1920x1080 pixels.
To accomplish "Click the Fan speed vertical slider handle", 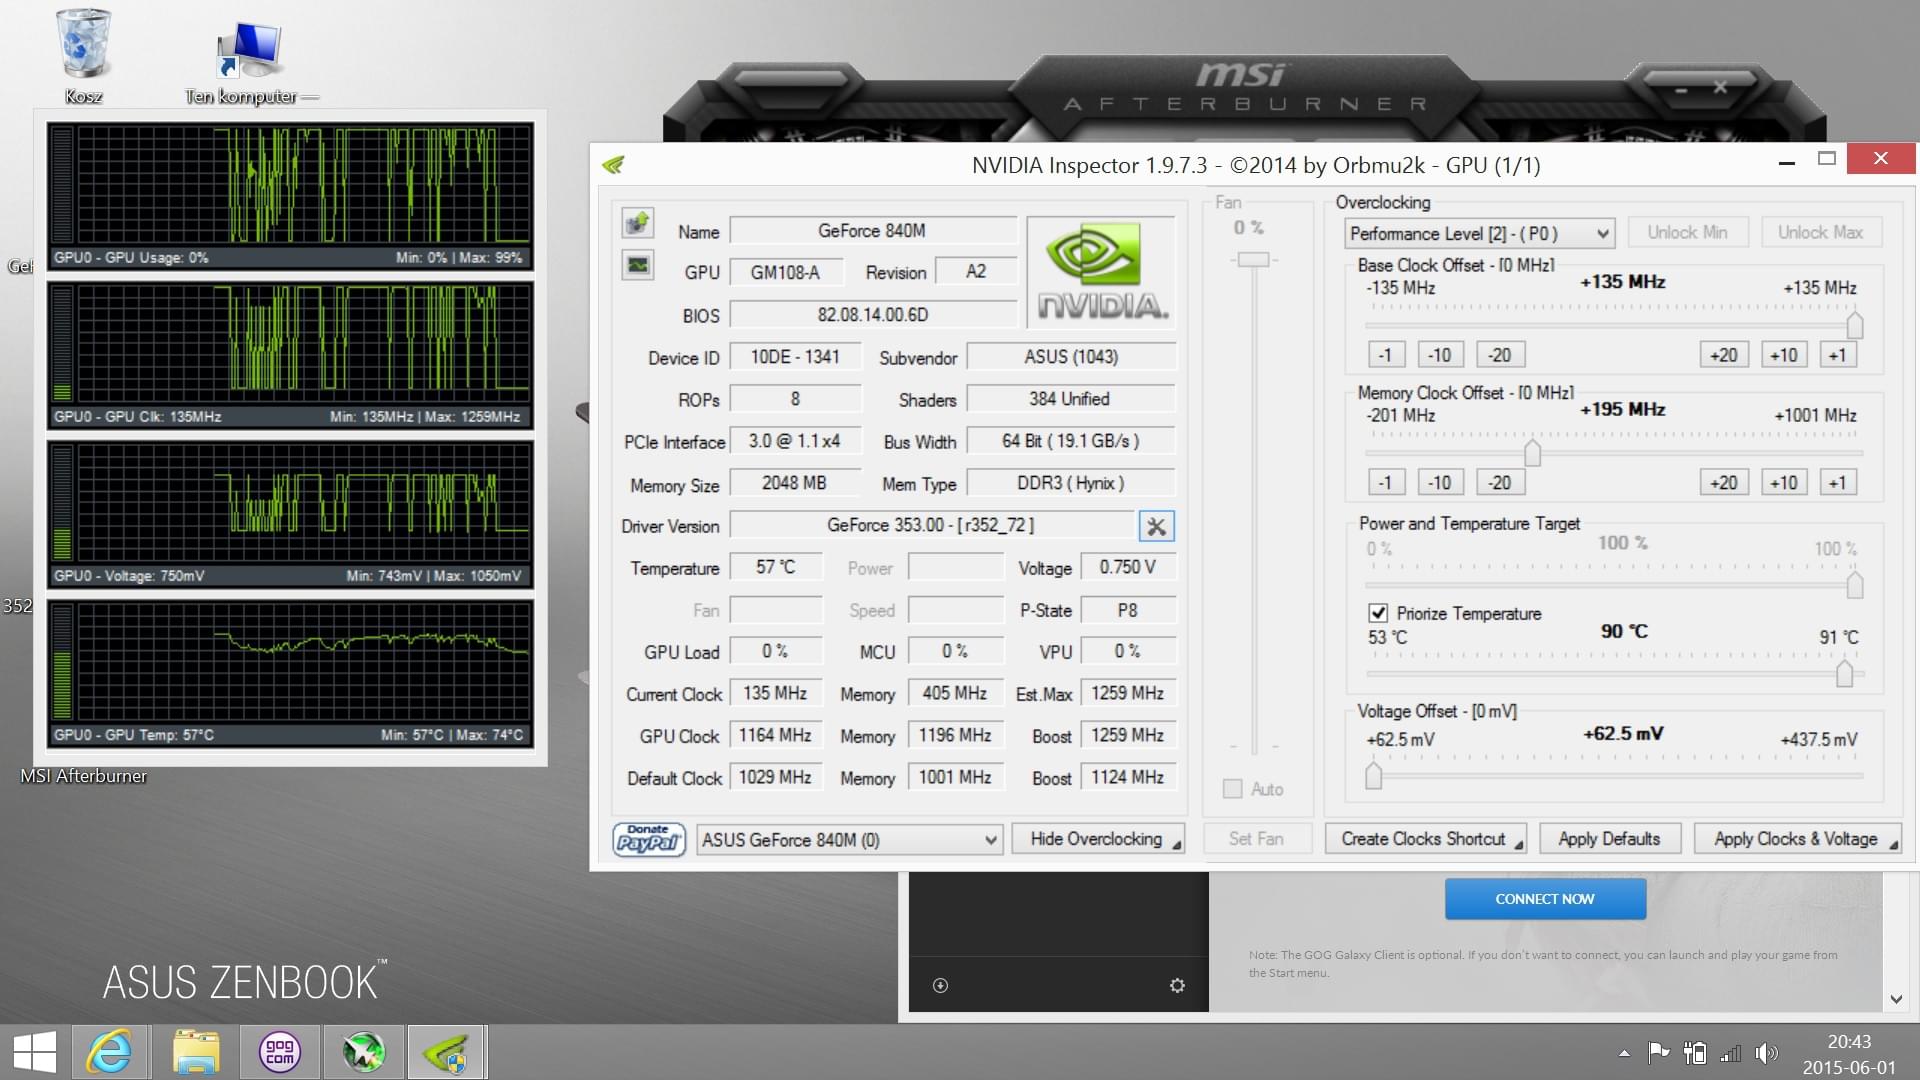I will 1253,260.
